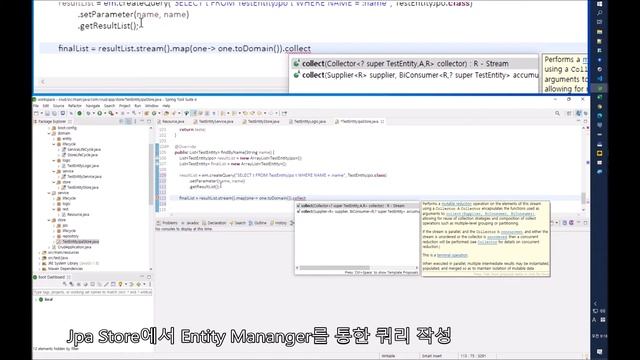Open the terminal console toolbar icon
Viewport: 640px width, 360px height.
pyautogui.click(x=63, y=113)
